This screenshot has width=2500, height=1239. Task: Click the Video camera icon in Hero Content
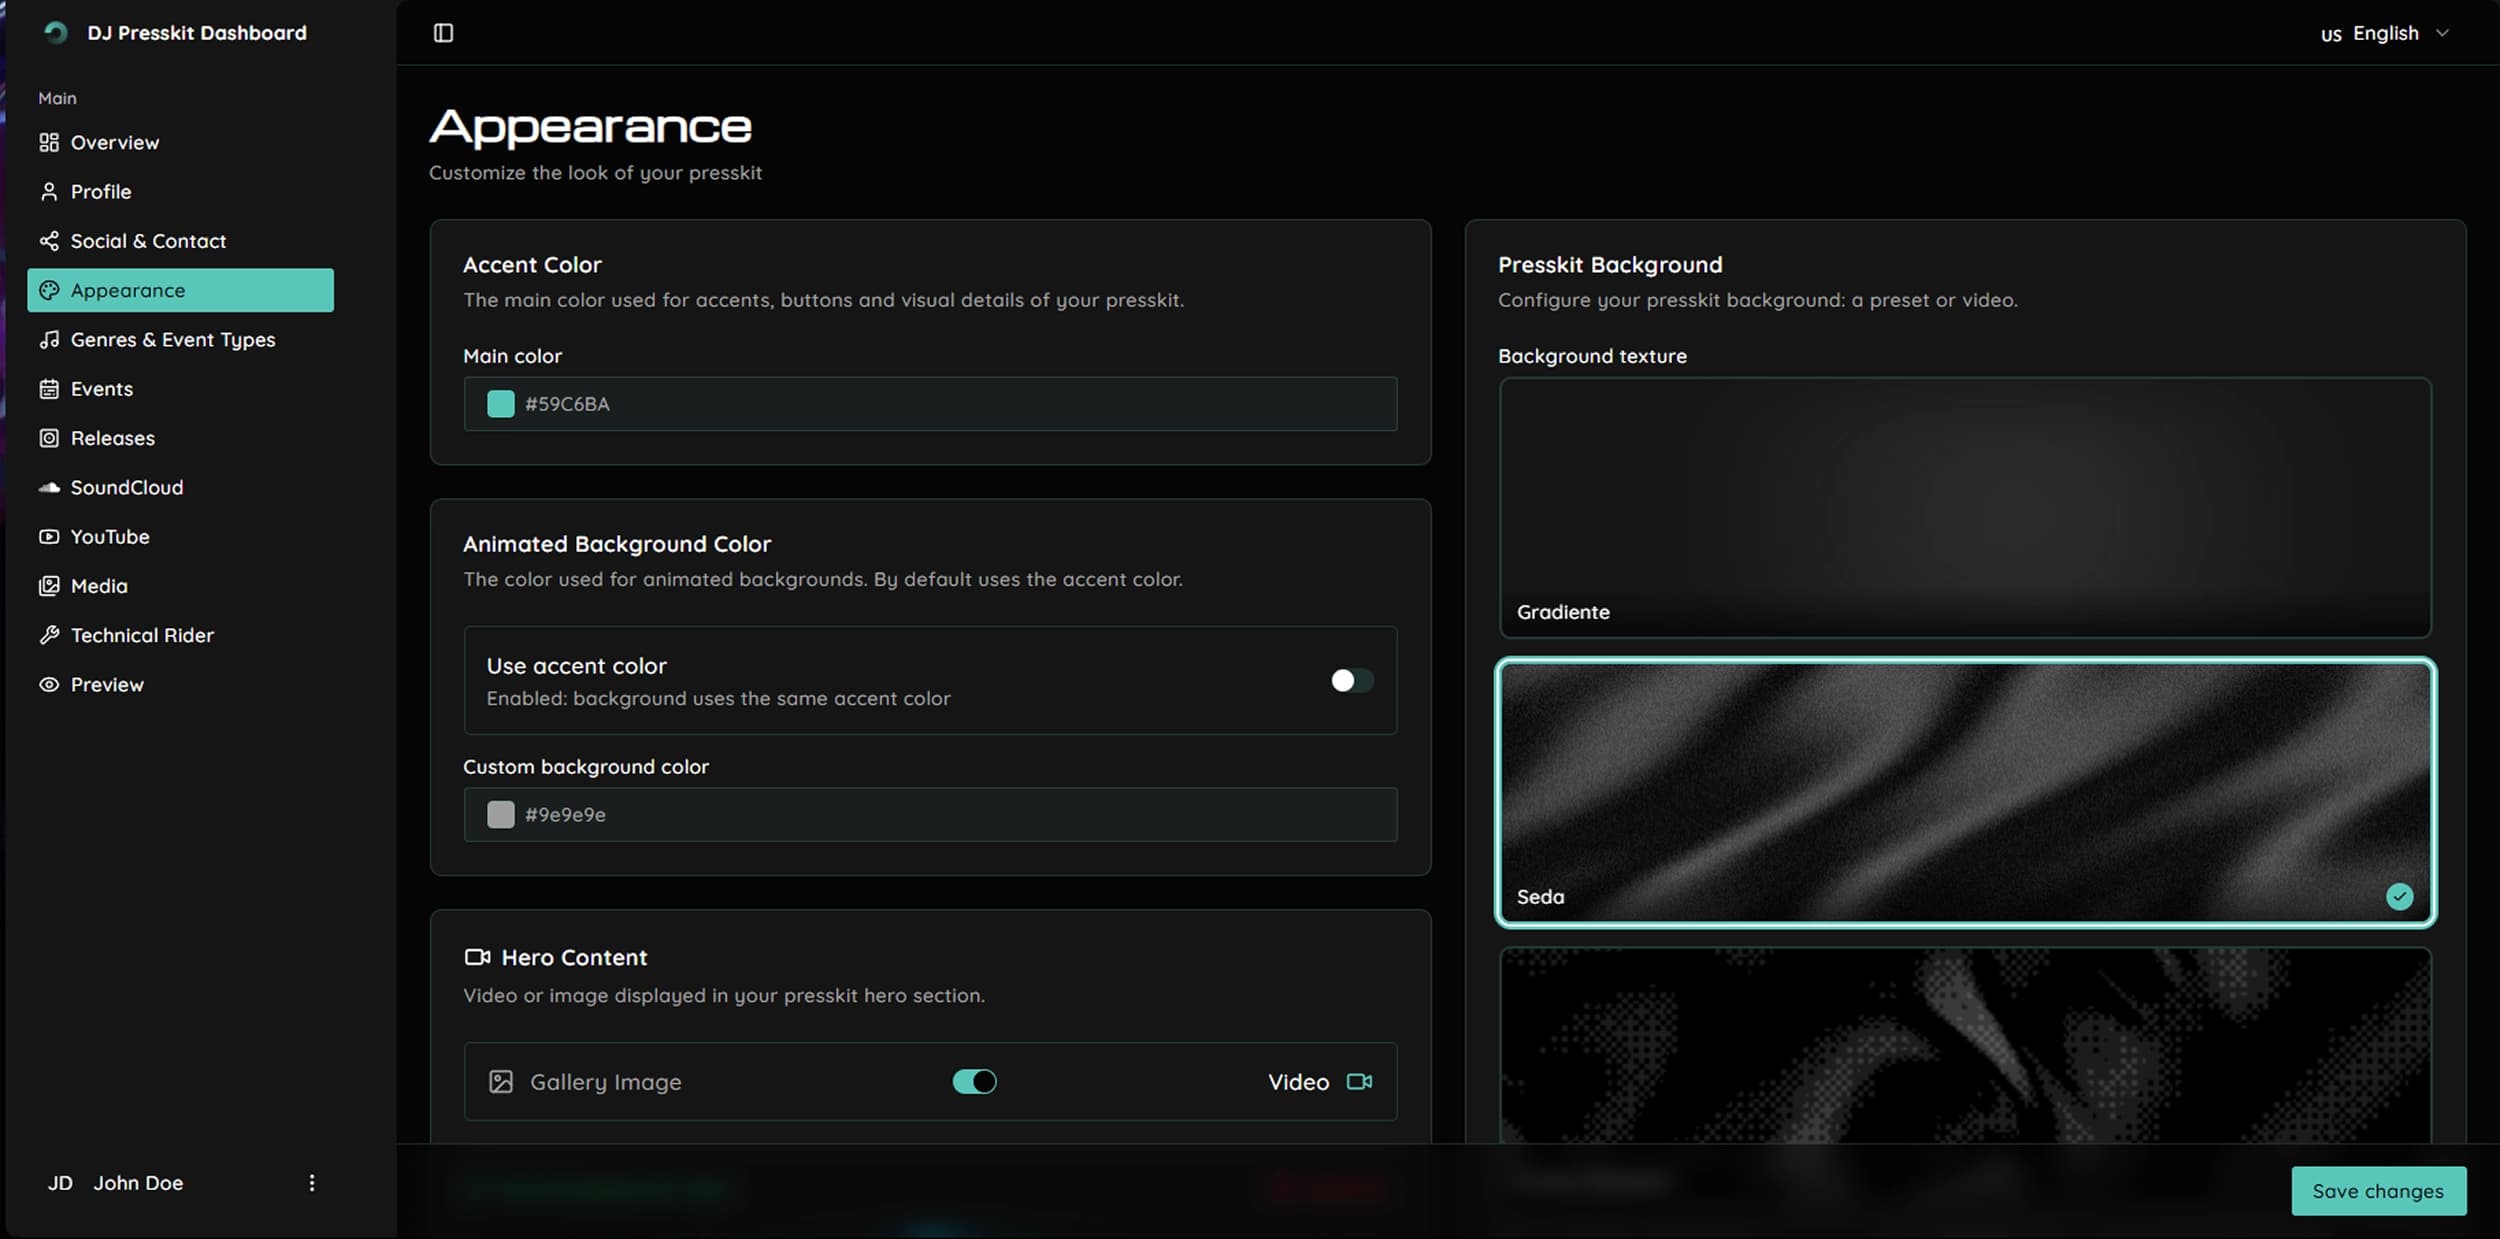1358,1081
